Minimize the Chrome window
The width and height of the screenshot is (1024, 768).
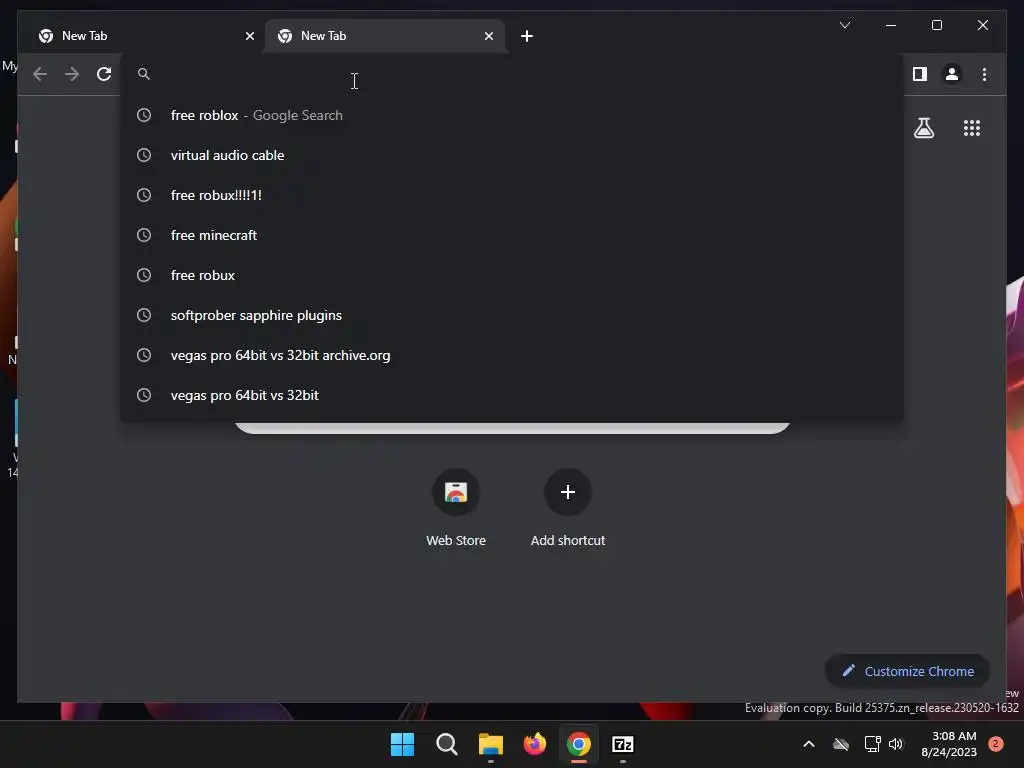pyautogui.click(x=891, y=25)
